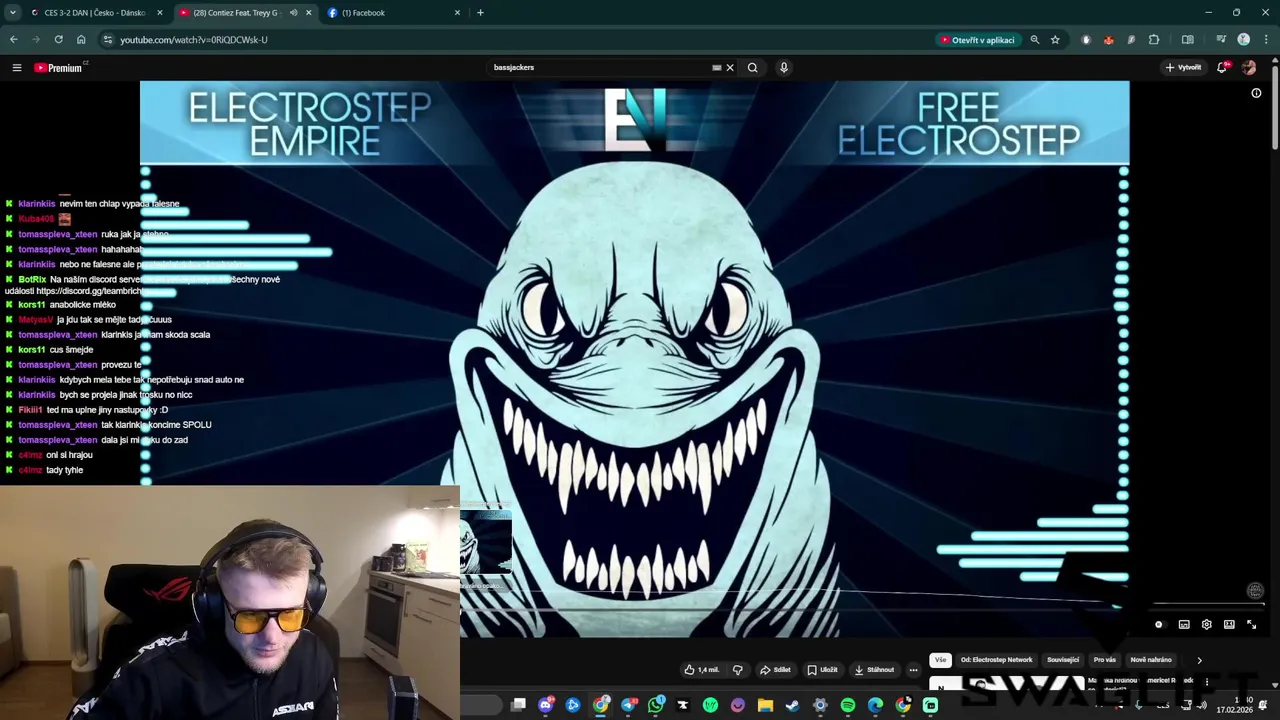Open WhatsApp from the taskbar

pyautogui.click(x=656, y=705)
